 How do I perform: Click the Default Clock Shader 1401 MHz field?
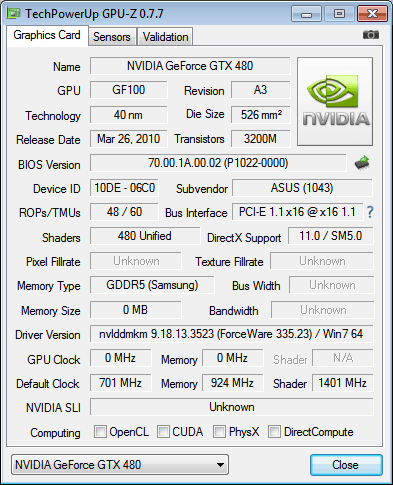[343, 383]
